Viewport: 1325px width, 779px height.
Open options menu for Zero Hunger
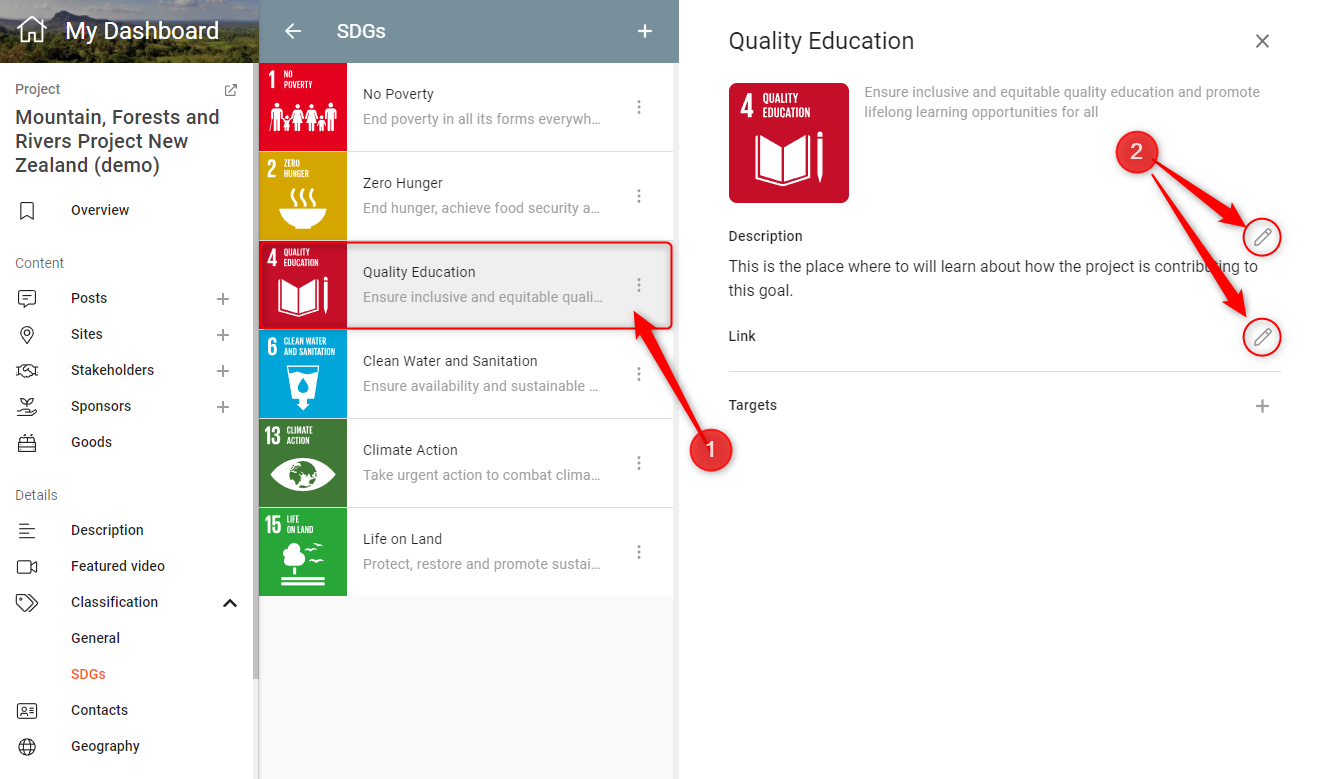coord(639,196)
